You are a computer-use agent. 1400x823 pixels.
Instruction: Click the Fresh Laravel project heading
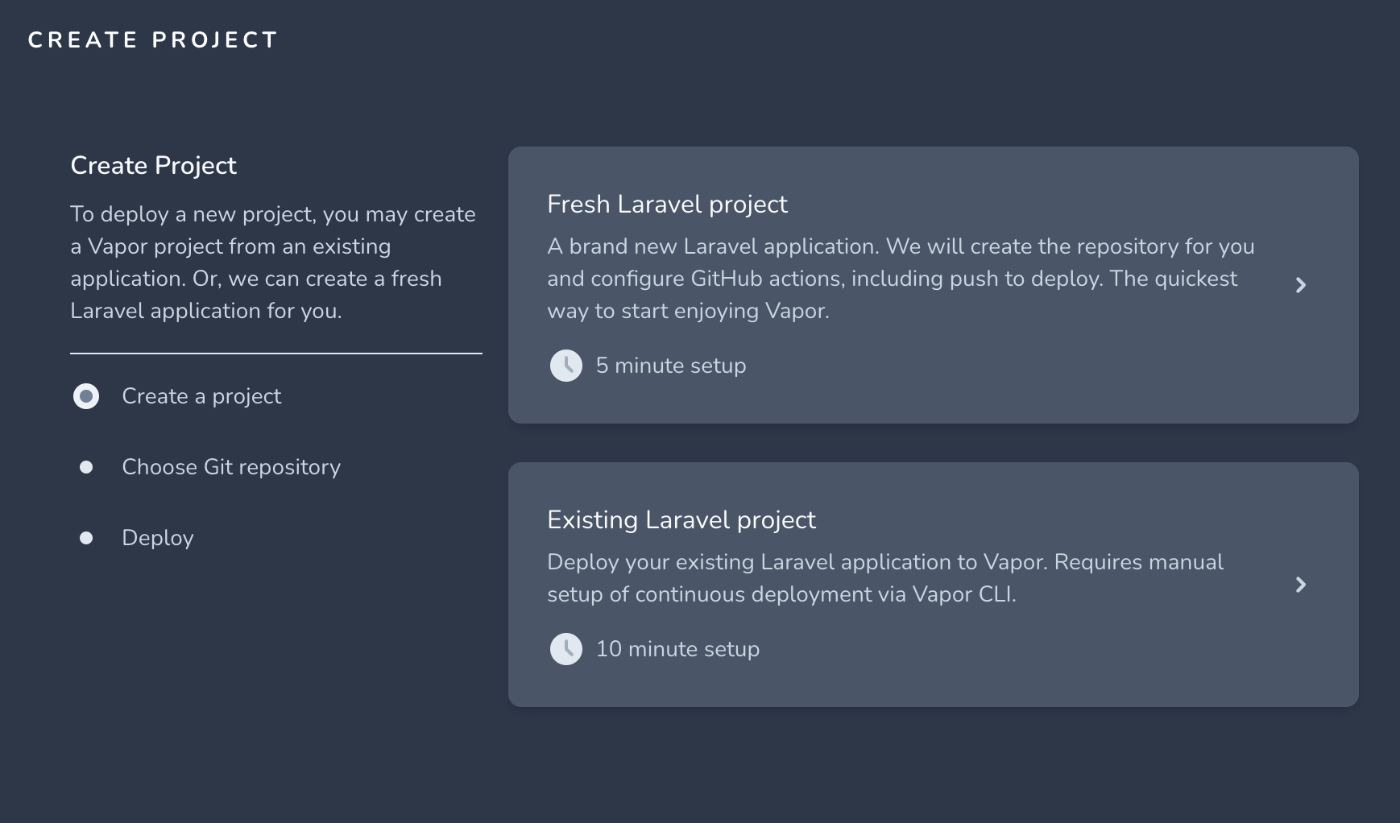pyautogui.click(x=667, y=204)
